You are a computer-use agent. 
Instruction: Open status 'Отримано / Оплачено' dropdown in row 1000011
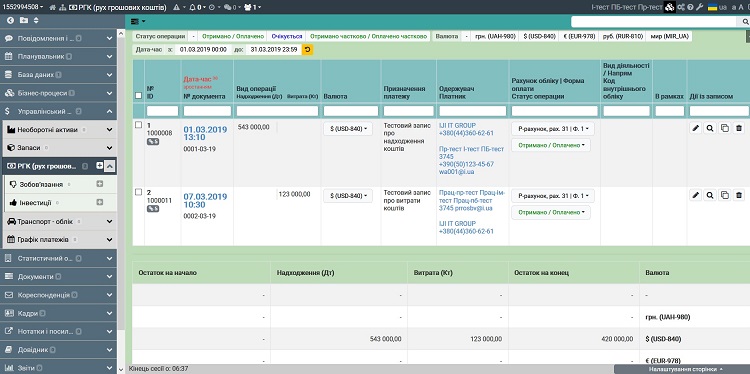[x=551, y=212]
